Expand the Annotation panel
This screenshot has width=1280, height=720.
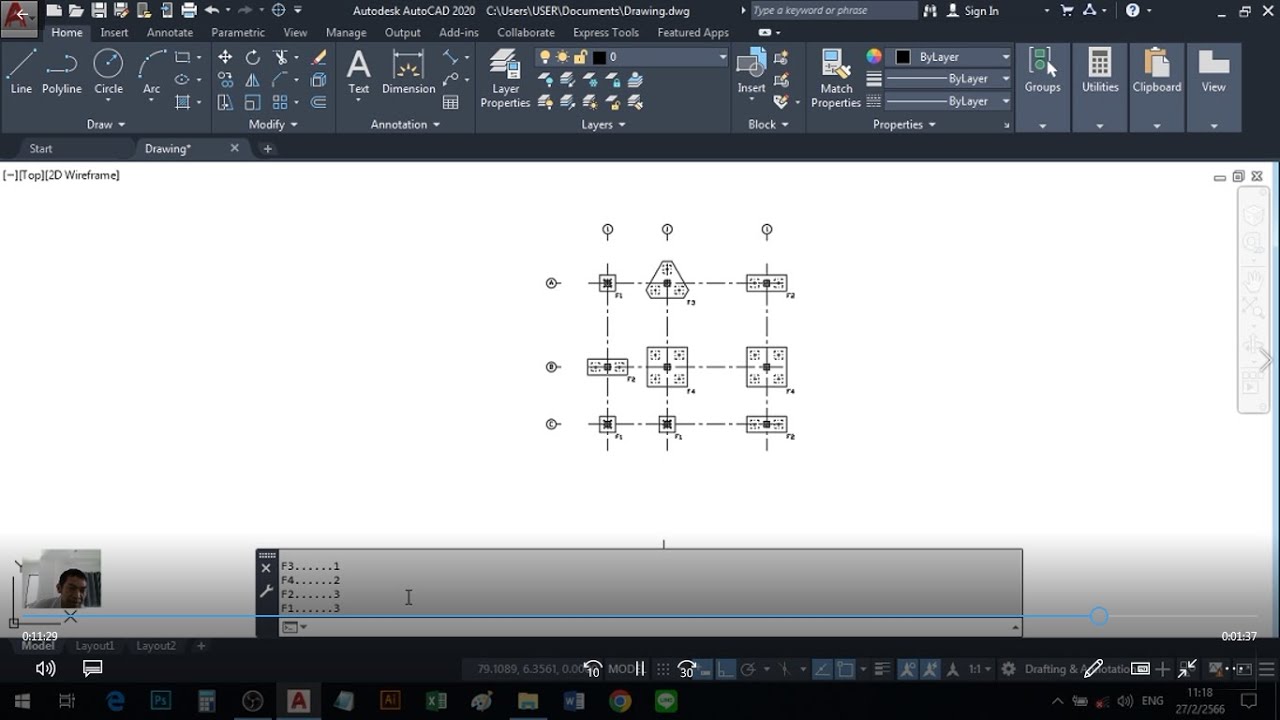click(x=405, y=125)
